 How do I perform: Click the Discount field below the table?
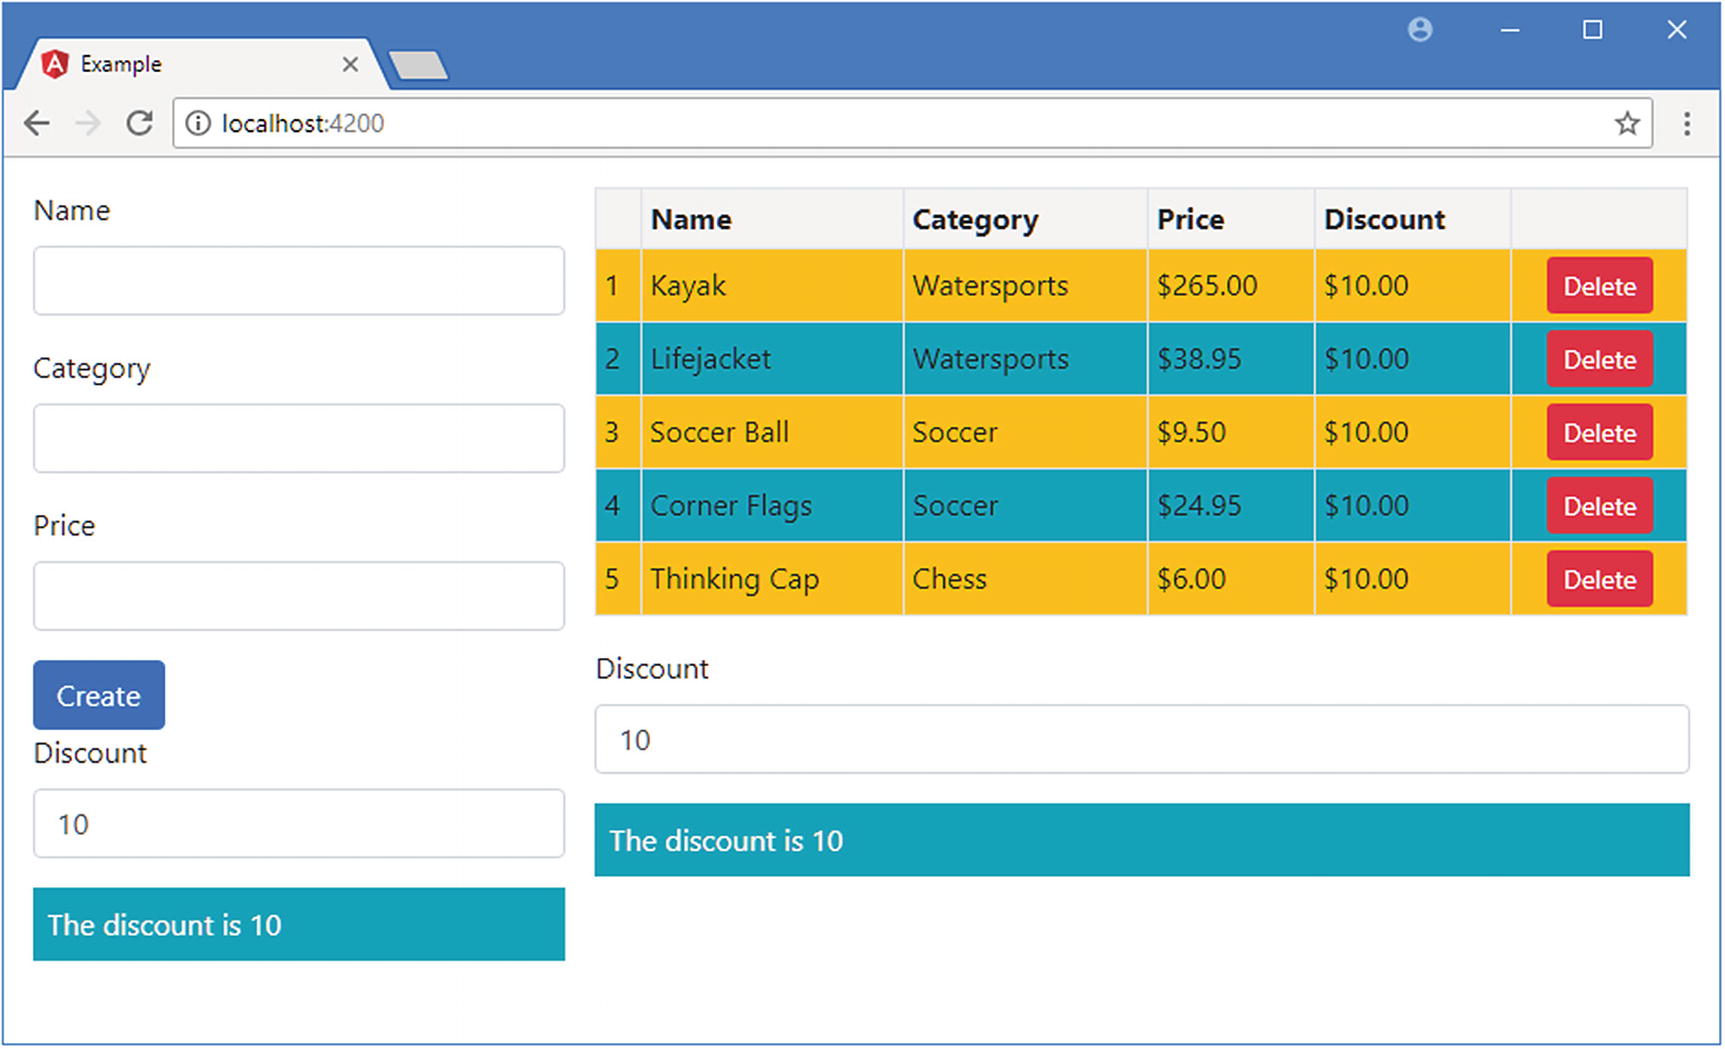point(1141,740)
